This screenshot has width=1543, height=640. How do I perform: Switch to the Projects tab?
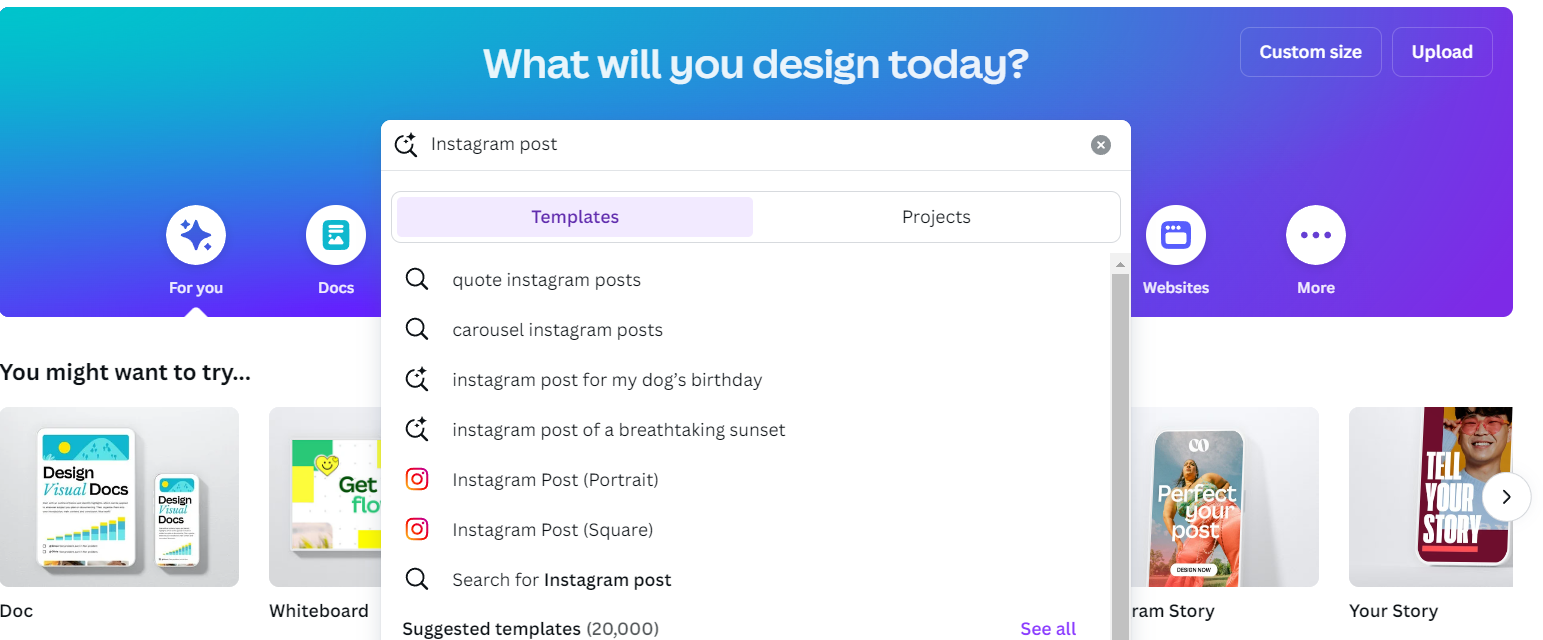coord(936,217)
